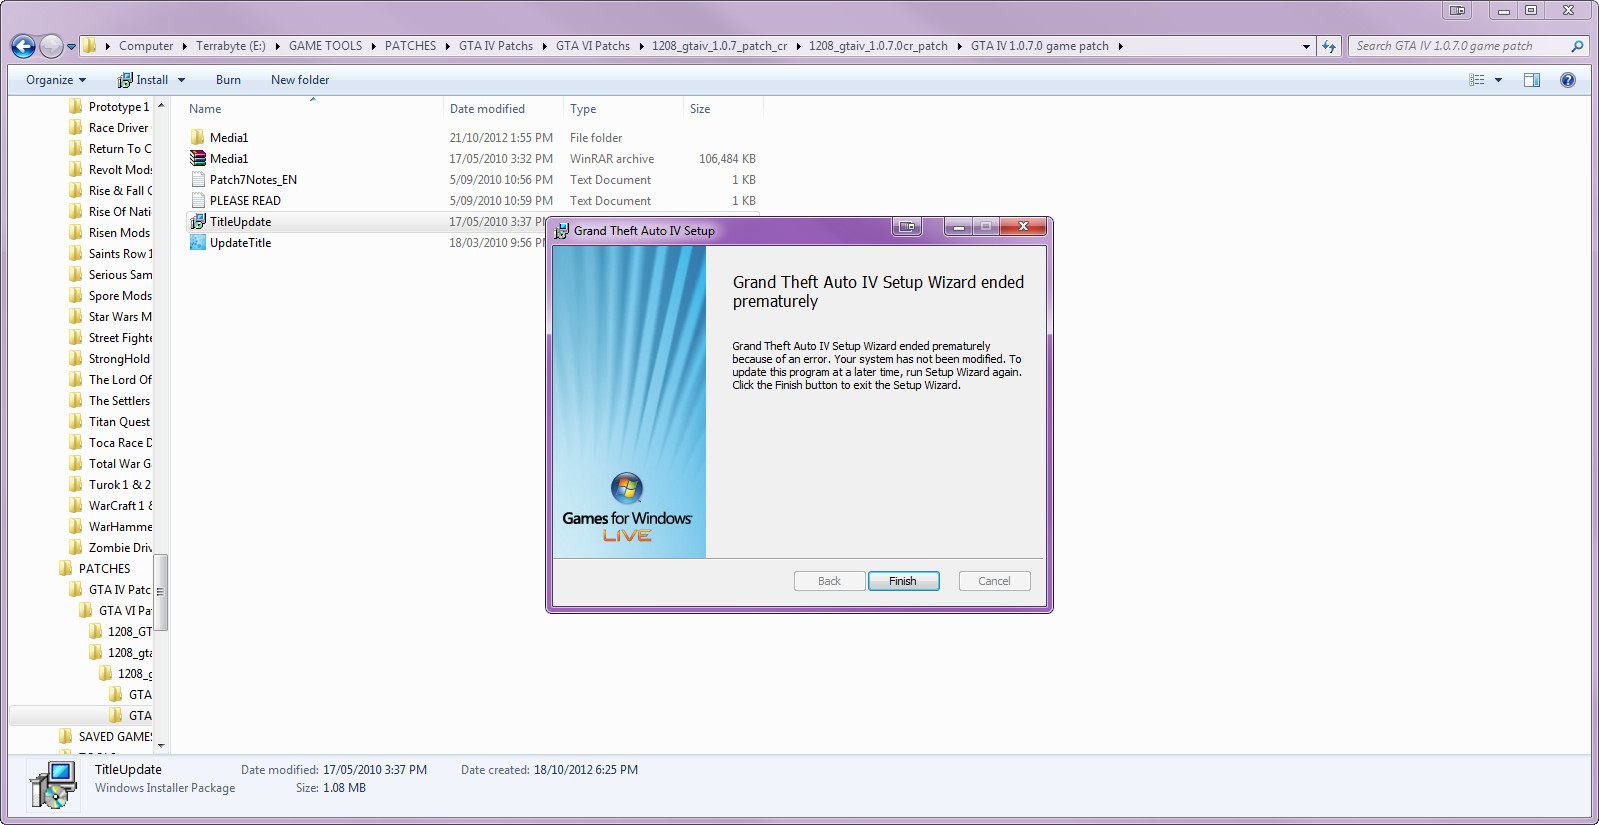Select the SAVED GAMES folder in tree

[x=115, y=737]
